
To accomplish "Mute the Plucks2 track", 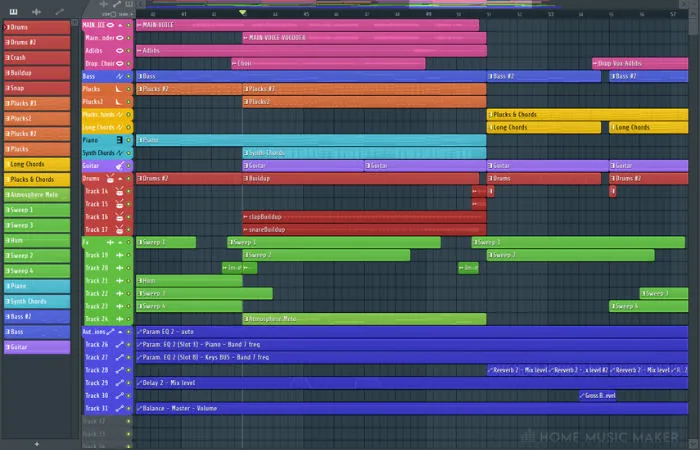I will point(129,102).
